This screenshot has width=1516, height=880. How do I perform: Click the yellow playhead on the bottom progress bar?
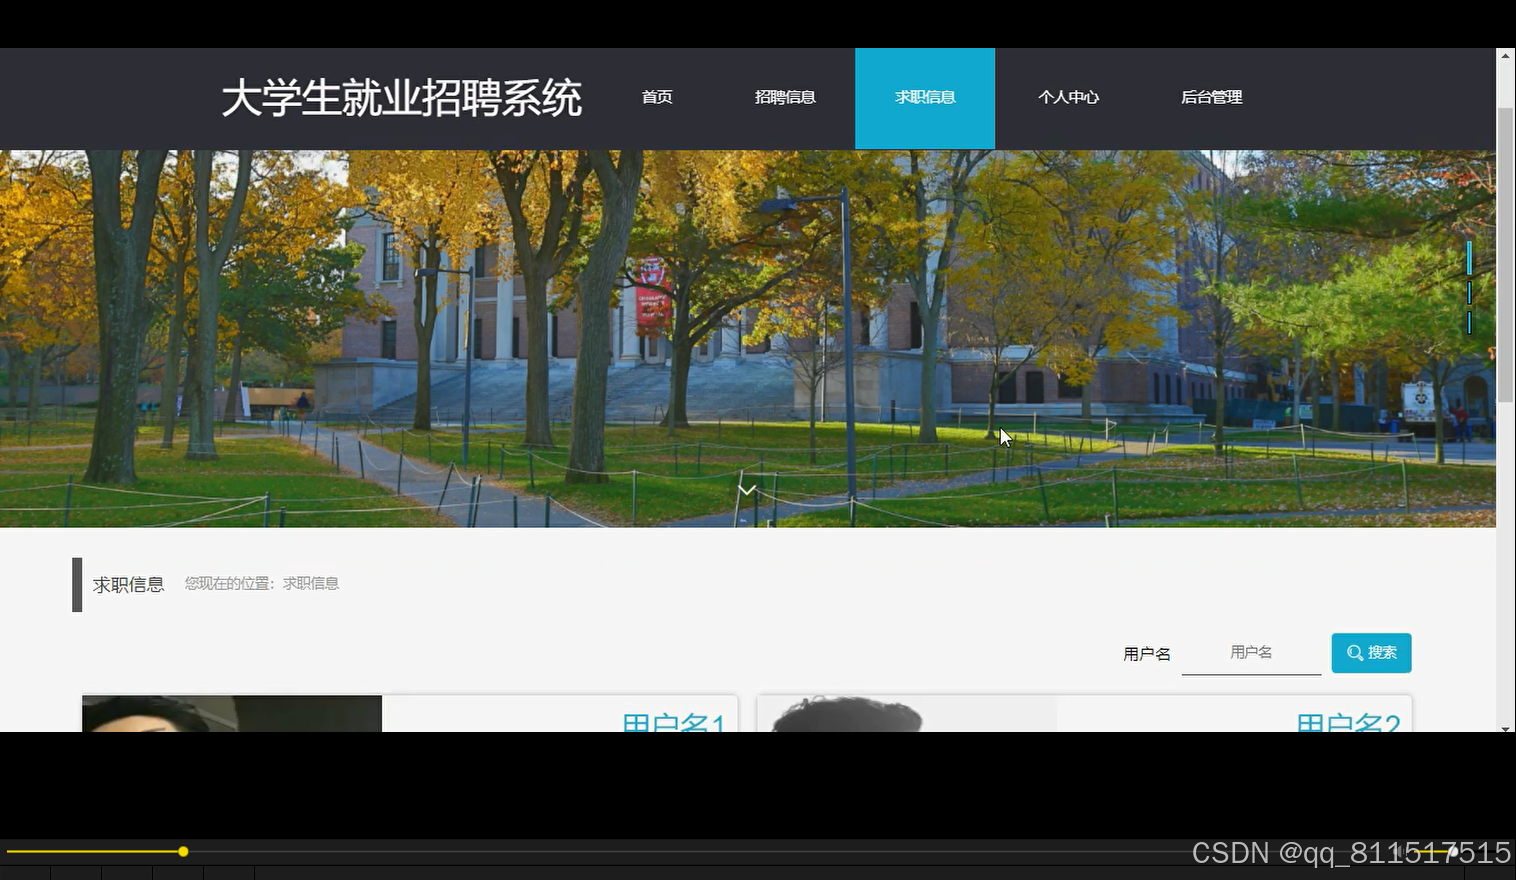click(x=184, y=851)
